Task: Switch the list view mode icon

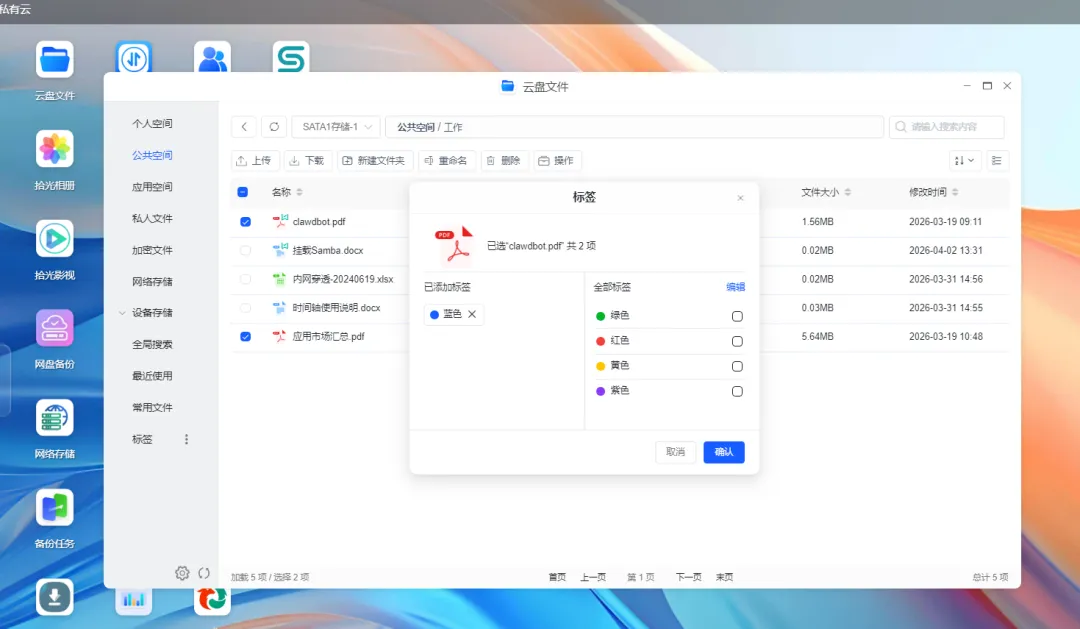Action: [x=997, y=161]
